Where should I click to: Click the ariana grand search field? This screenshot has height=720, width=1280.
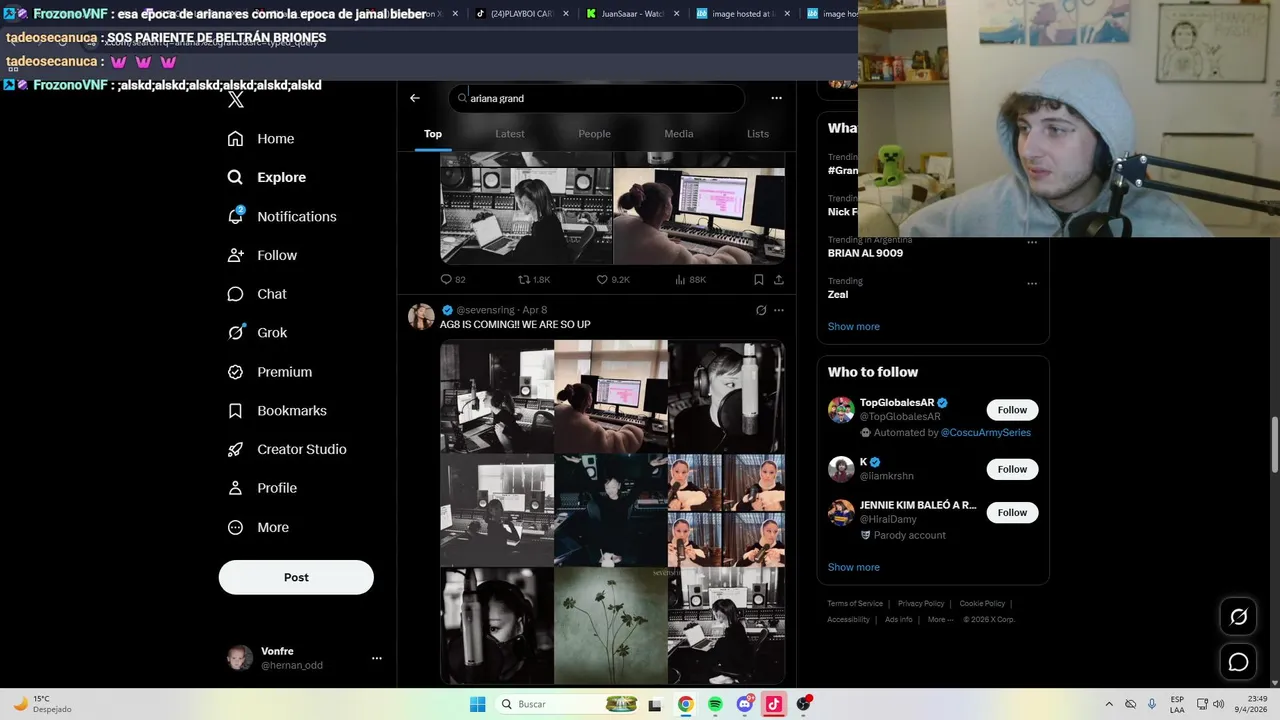pos(597,98)
